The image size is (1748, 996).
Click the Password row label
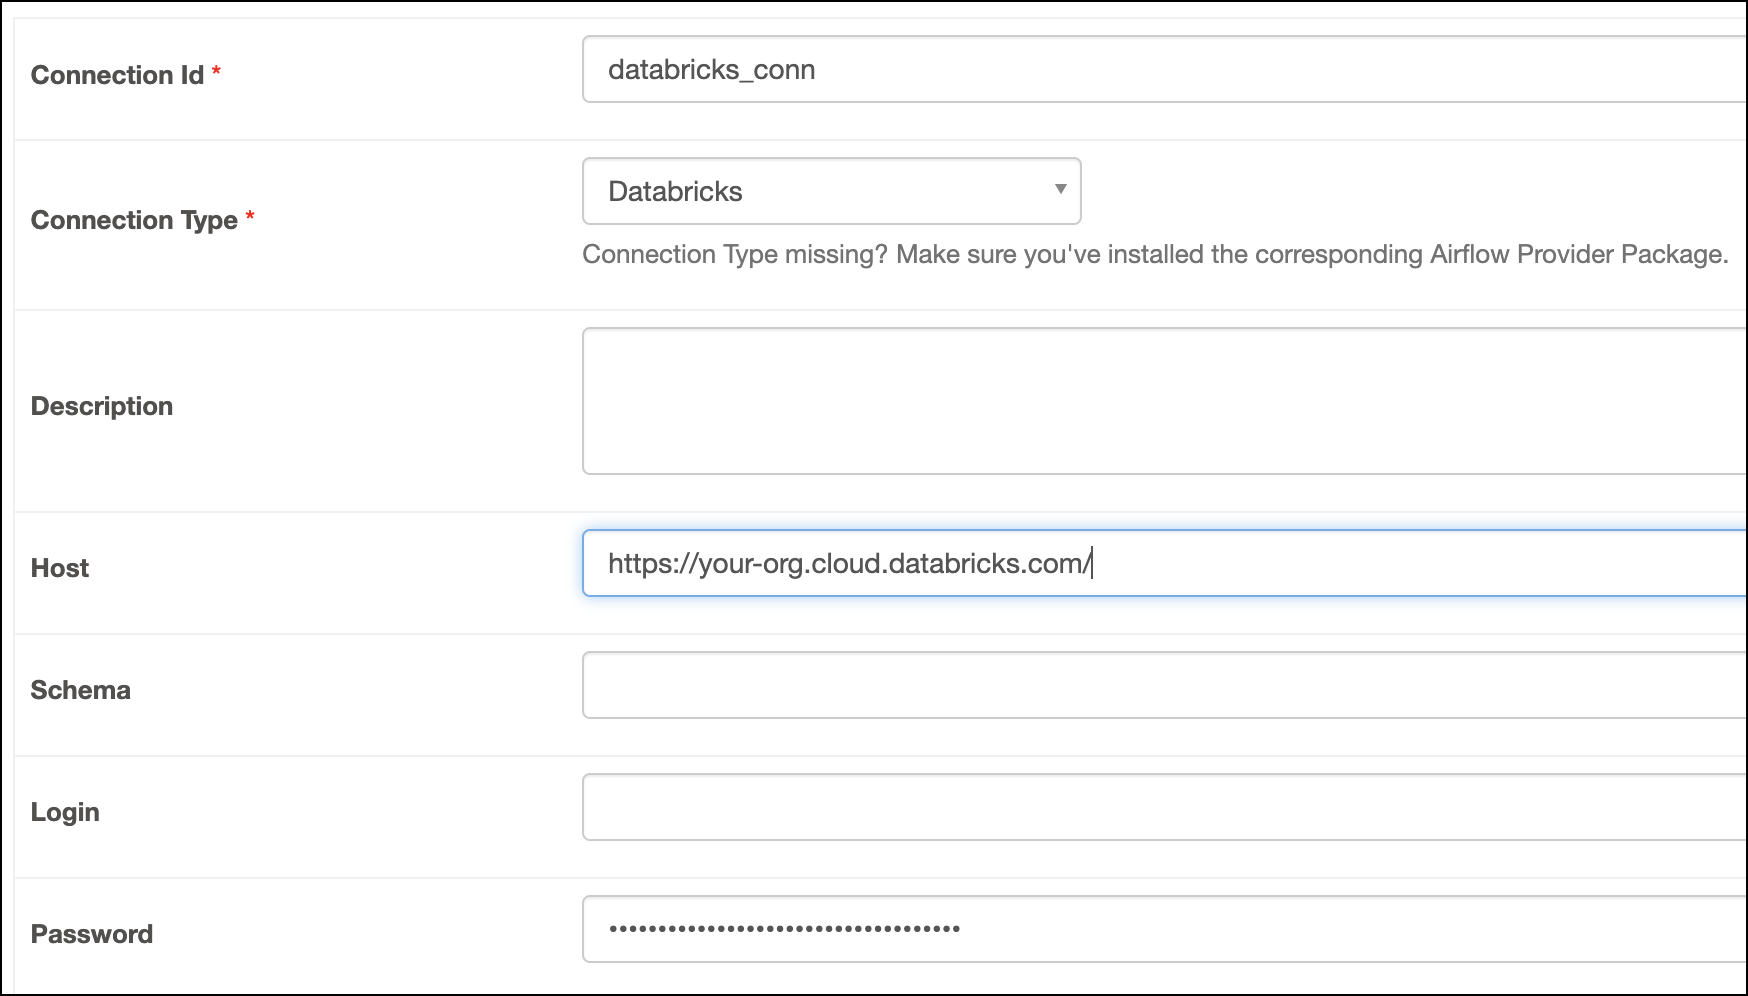(x=92, y=934)
